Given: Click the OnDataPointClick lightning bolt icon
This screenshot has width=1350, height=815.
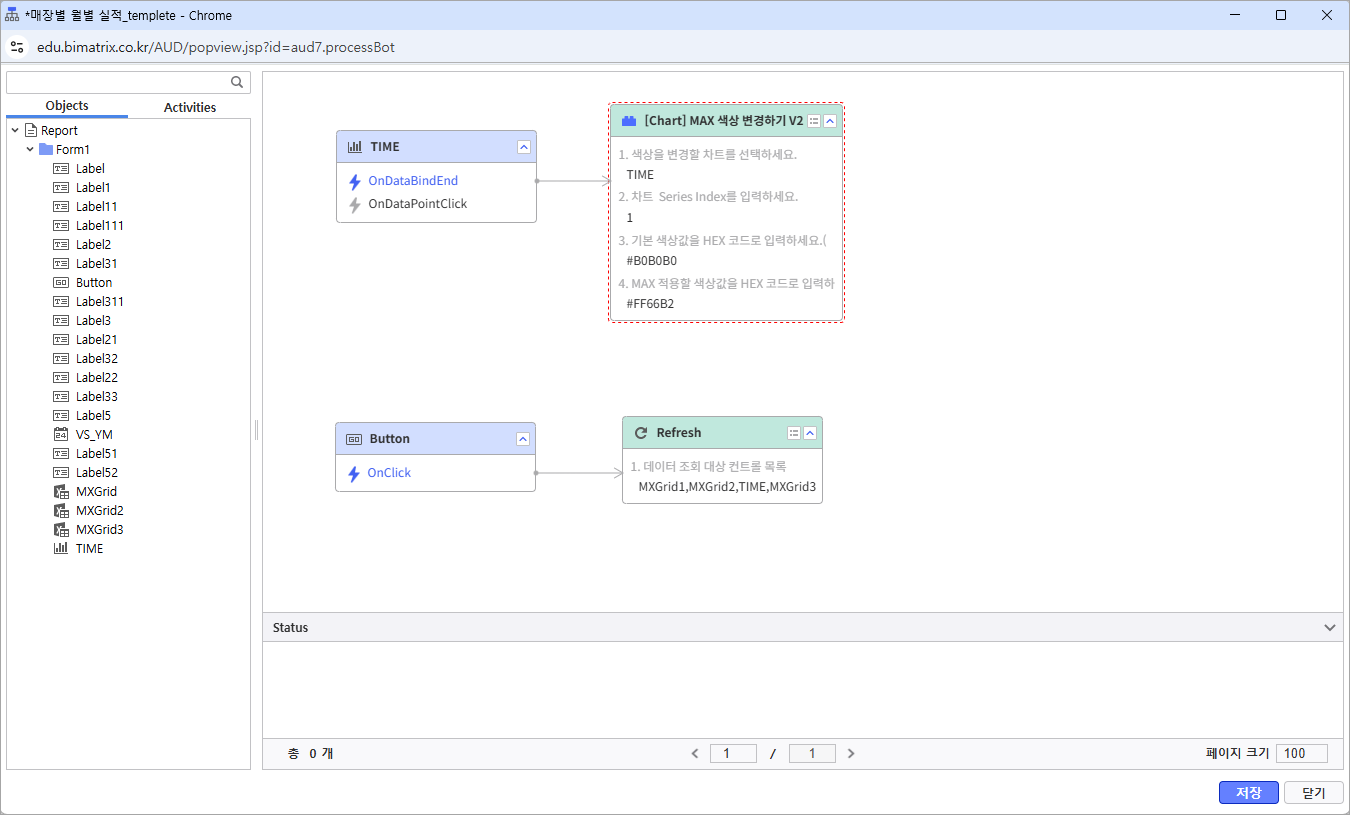Looking at the screenshot, I should click(354, 204).
